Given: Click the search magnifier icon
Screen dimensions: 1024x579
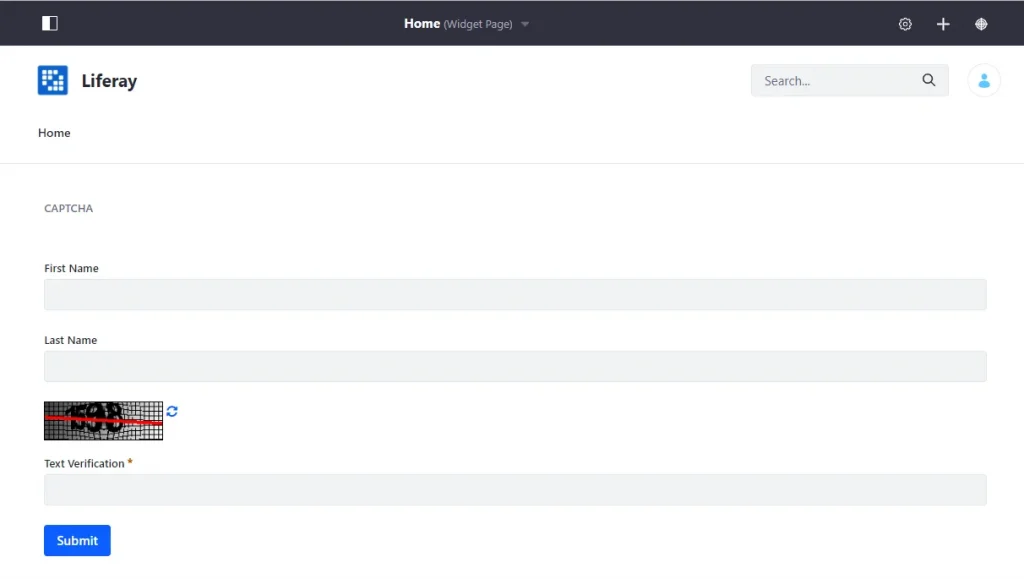Looking at the screenshot, I should pos(928,80).
